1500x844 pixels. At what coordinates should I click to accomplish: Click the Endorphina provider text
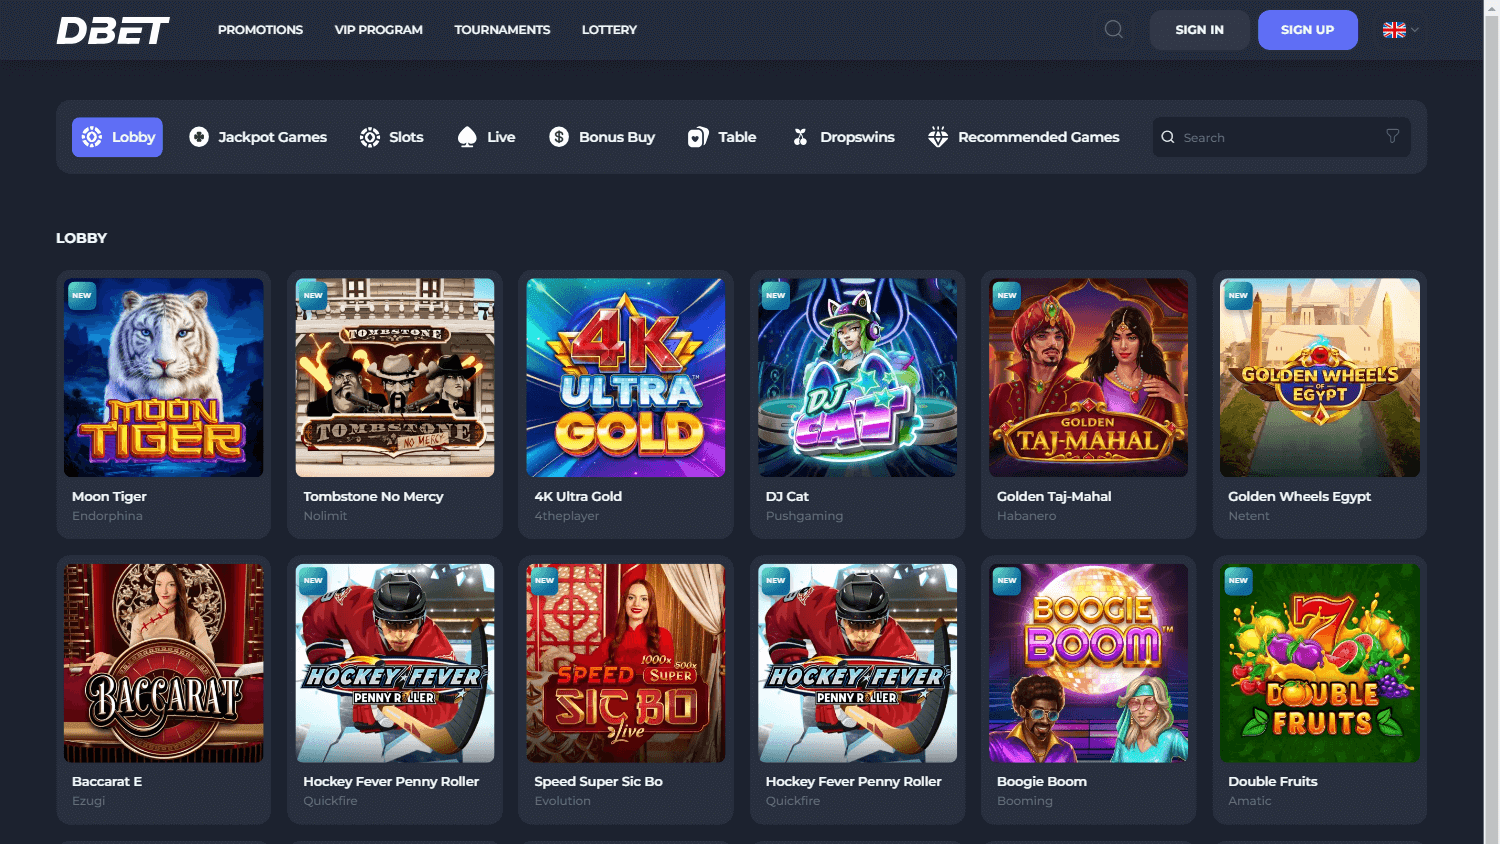[107, 516]
